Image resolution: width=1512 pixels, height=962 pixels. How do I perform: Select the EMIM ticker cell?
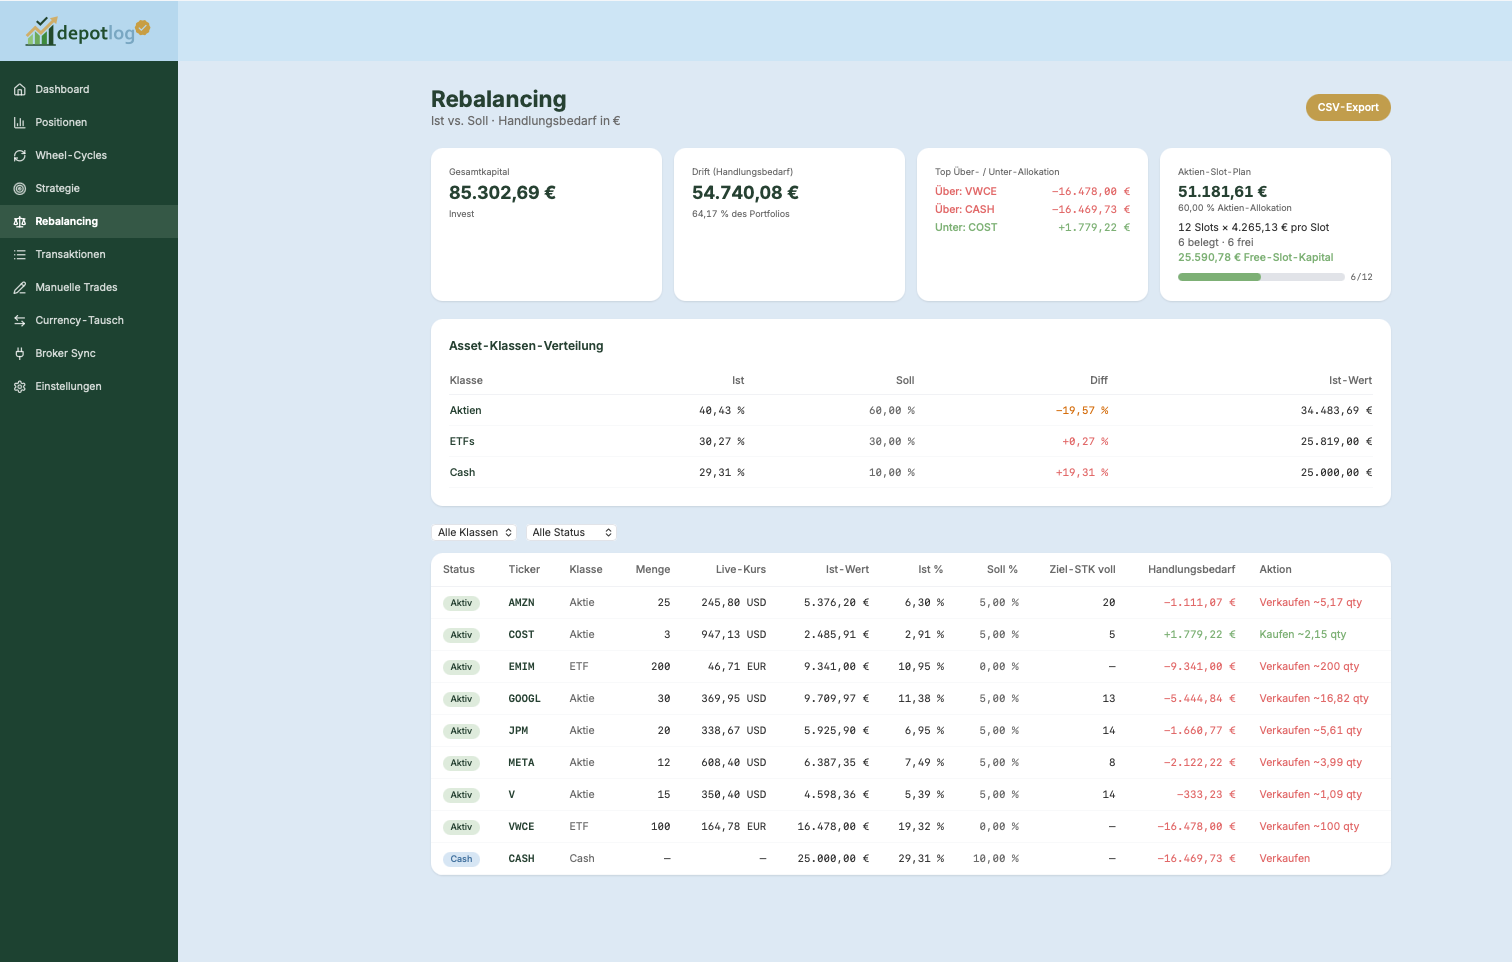521,667
